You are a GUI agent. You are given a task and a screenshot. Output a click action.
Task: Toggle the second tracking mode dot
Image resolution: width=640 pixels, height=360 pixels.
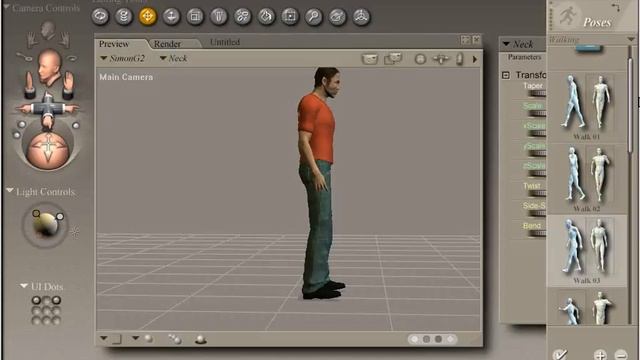(427, 339)
